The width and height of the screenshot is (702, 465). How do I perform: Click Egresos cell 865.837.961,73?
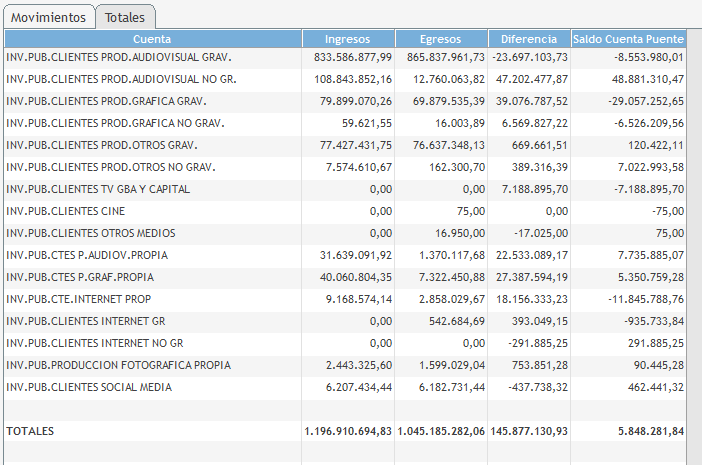pyautogui.click(x=441, y=57)
